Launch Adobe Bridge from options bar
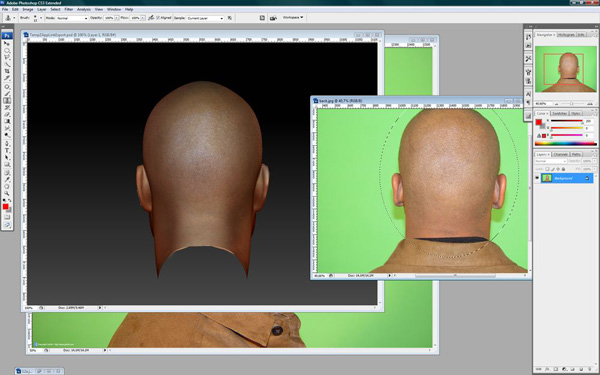This screenshot has height=375, width=600. (x=273, y=18)
